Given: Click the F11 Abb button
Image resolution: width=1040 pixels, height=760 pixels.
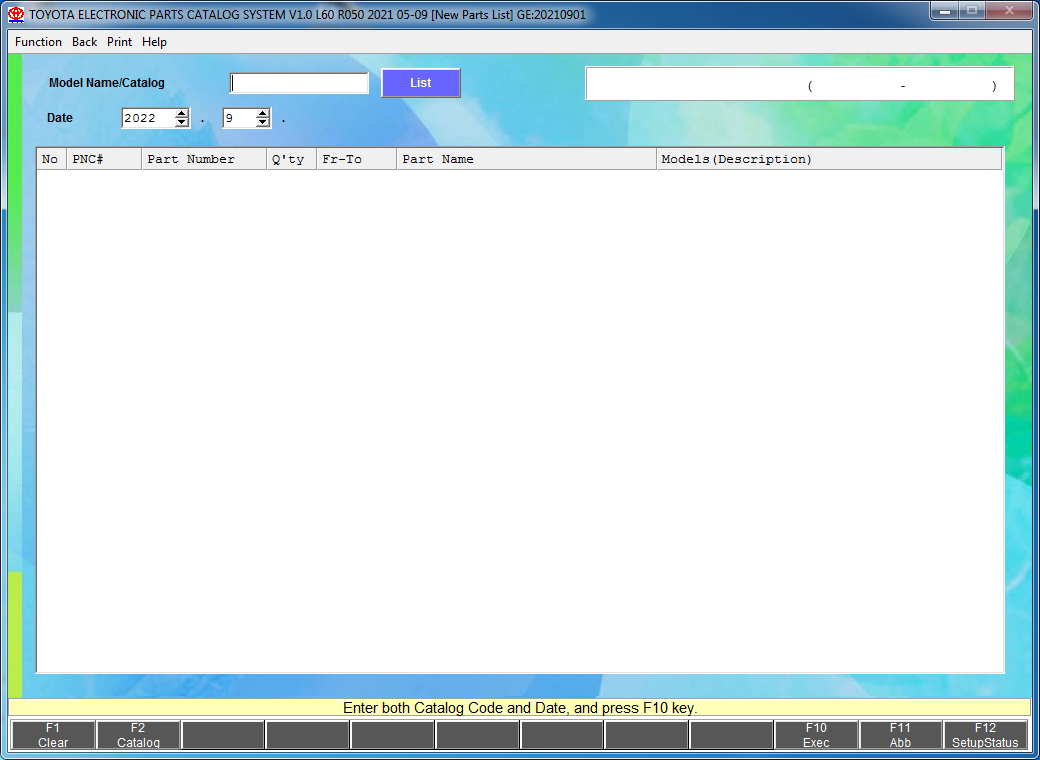Looking at the screenshot, I should click(x=900, y=735).
